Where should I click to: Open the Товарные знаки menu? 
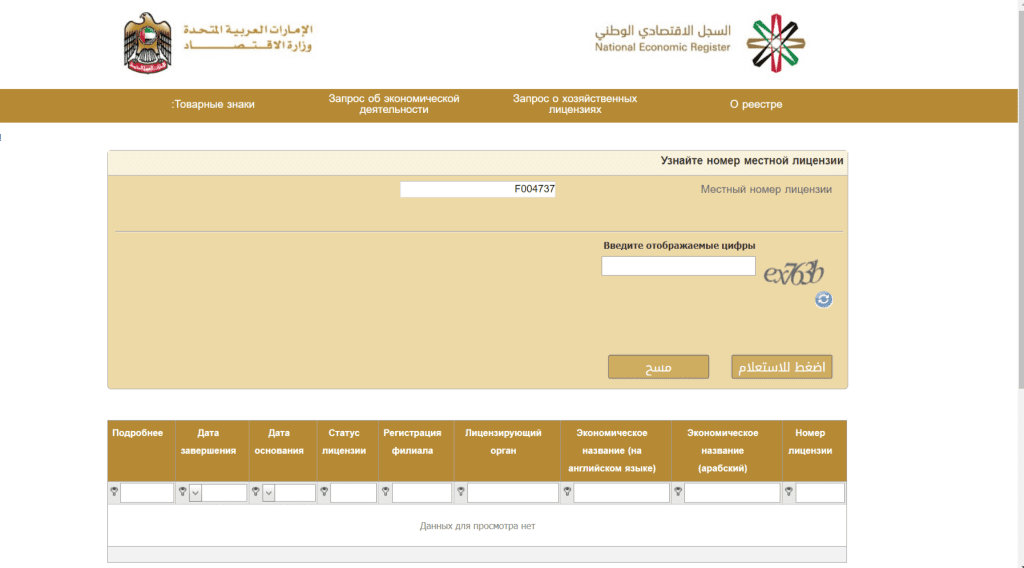213,105
